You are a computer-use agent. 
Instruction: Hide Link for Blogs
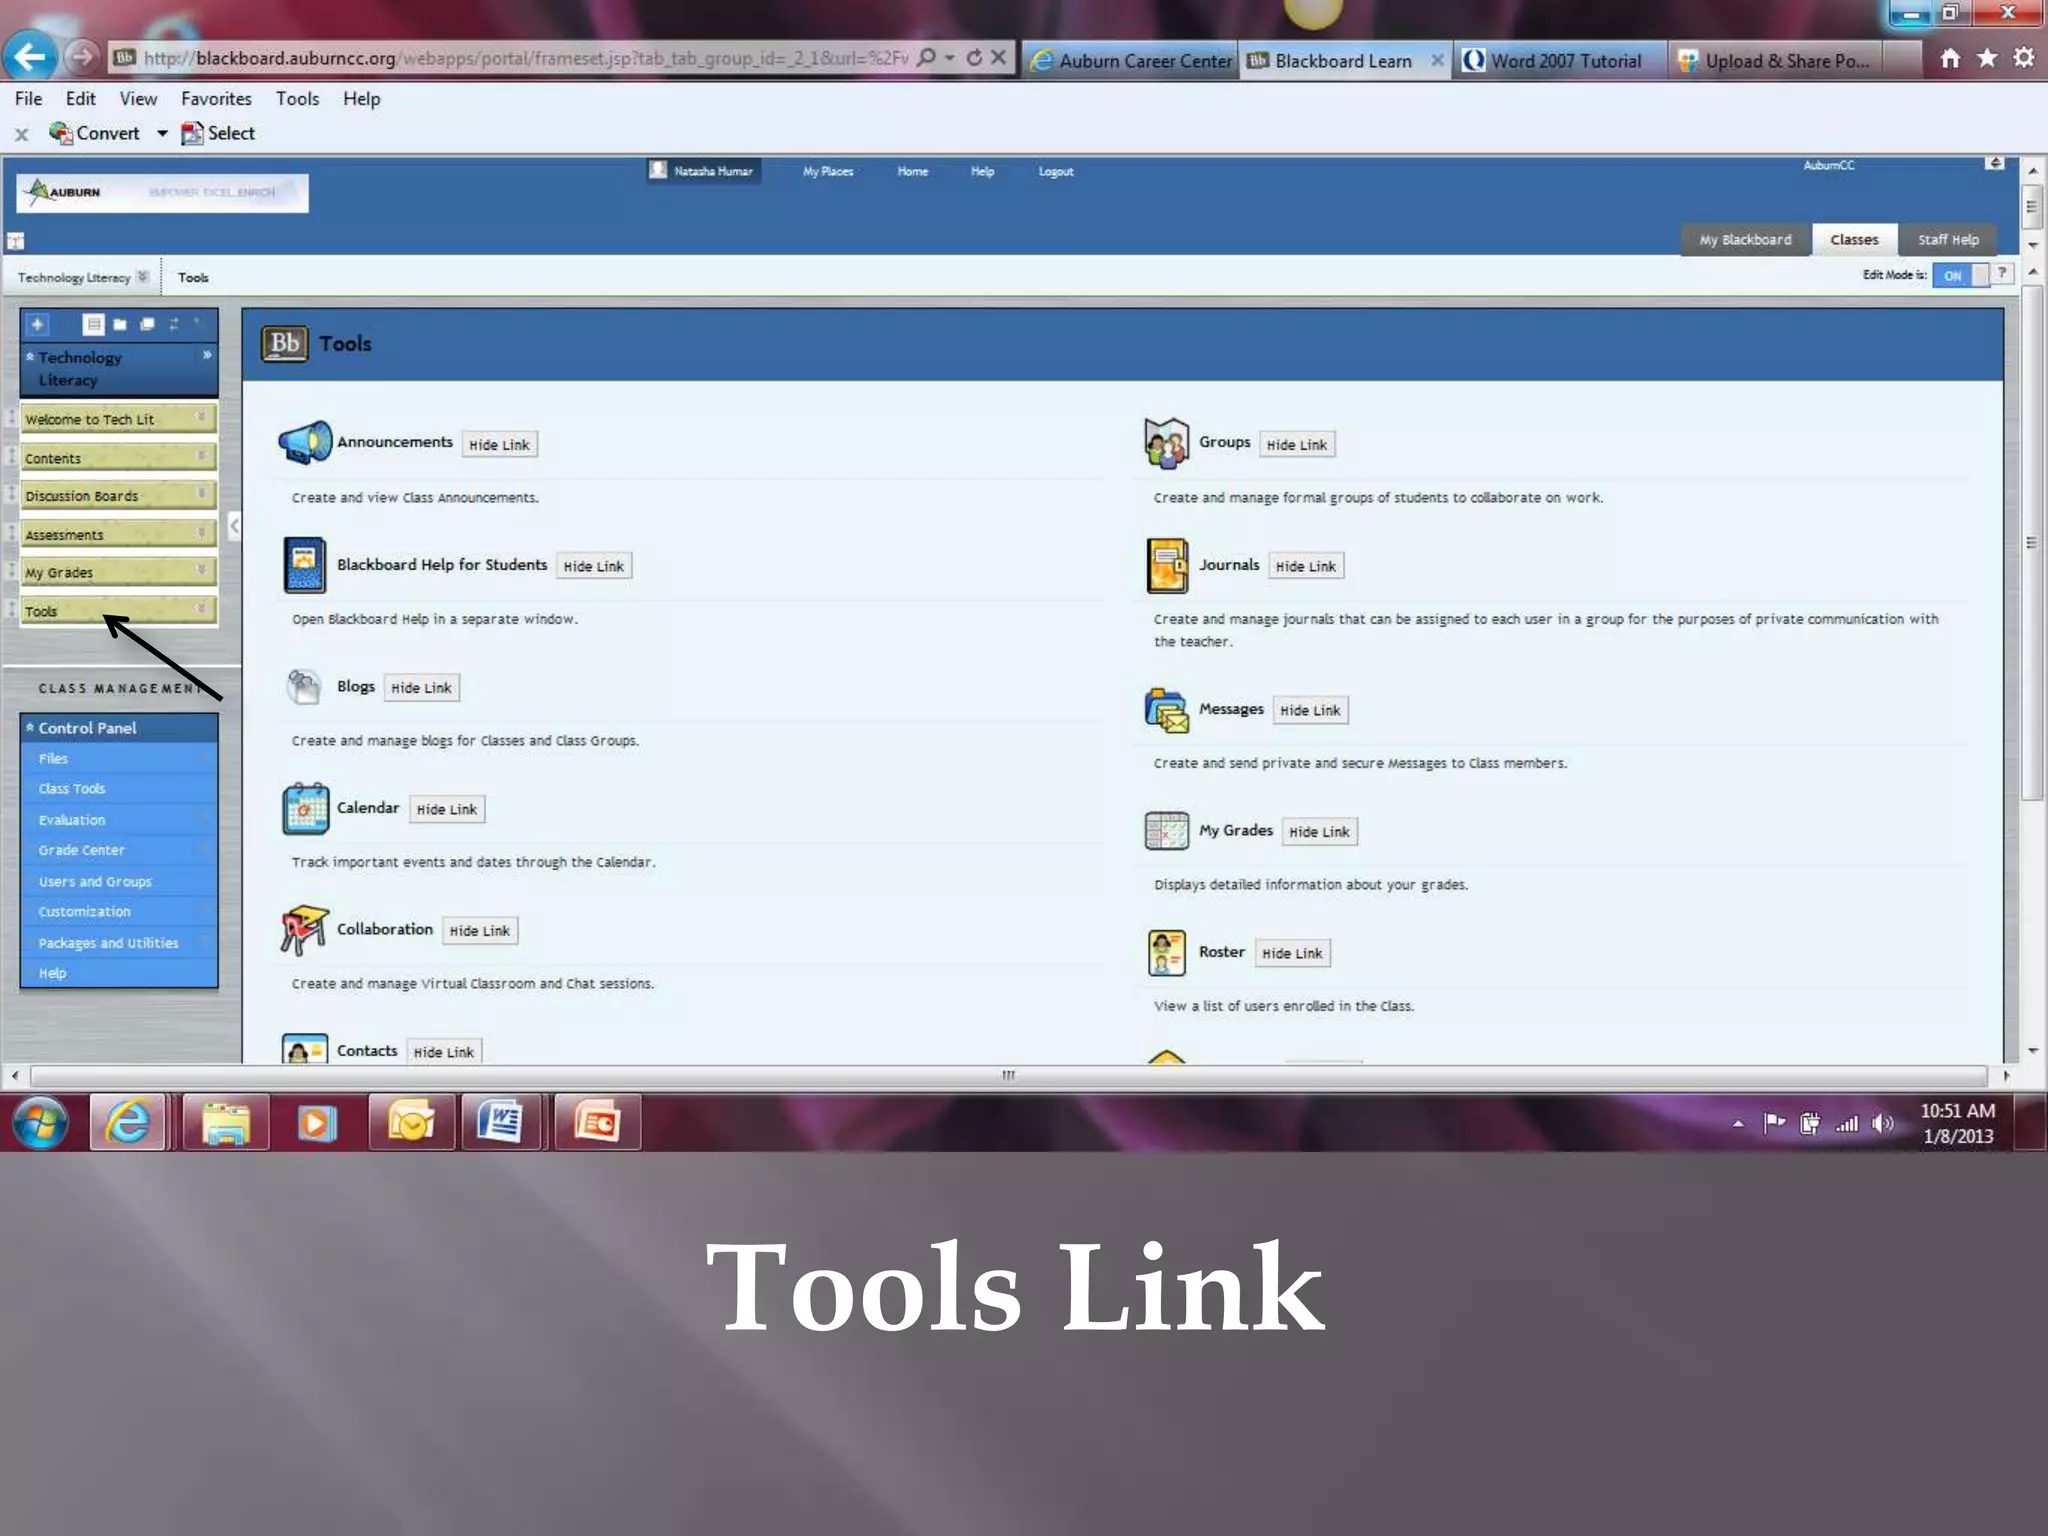[421, 688]
